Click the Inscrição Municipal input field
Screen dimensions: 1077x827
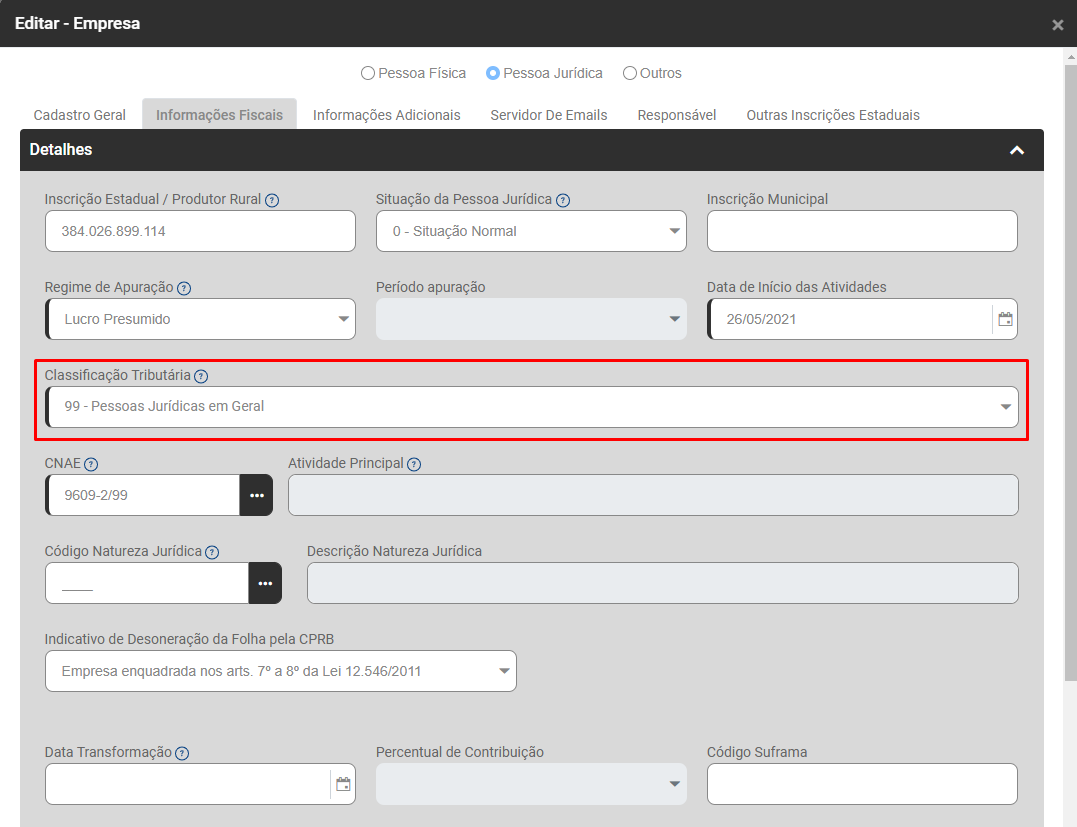(862, 231)
